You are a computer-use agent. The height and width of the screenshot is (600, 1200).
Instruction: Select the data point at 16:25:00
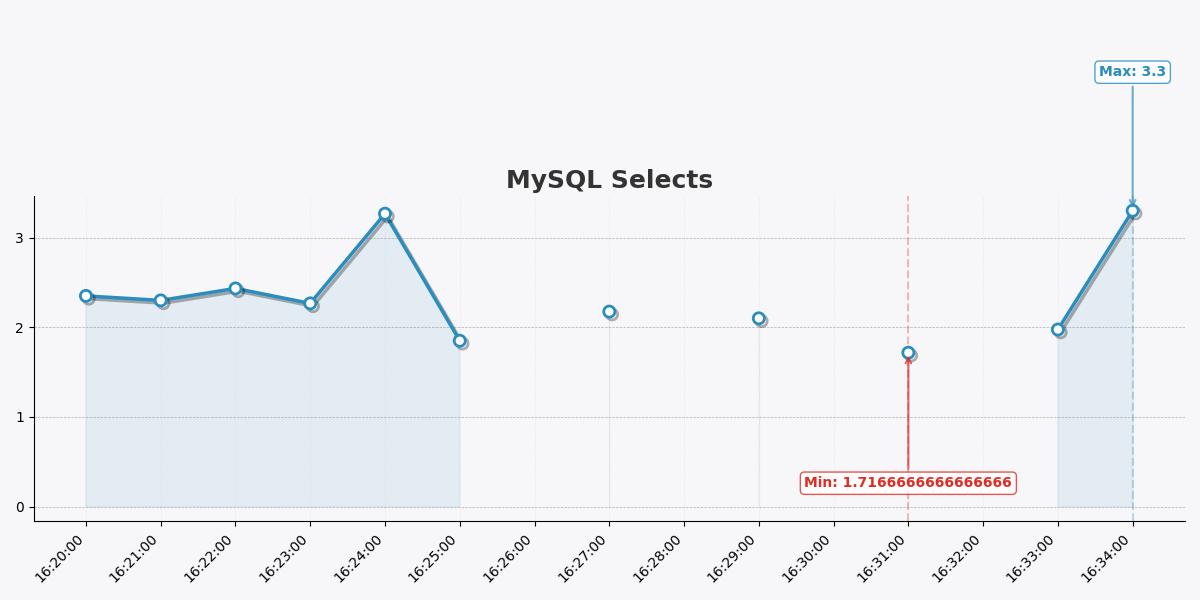tap(459, 341)
